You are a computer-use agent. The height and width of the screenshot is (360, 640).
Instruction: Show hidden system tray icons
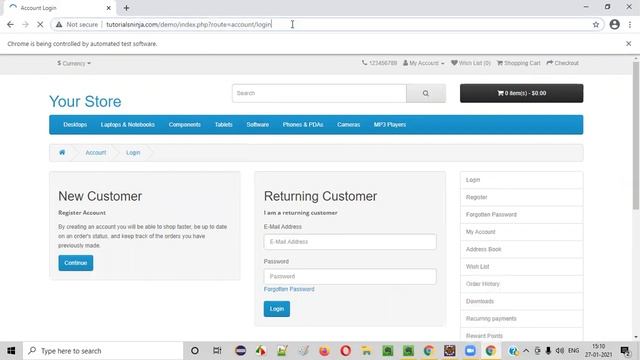click(x=526, y=351)
